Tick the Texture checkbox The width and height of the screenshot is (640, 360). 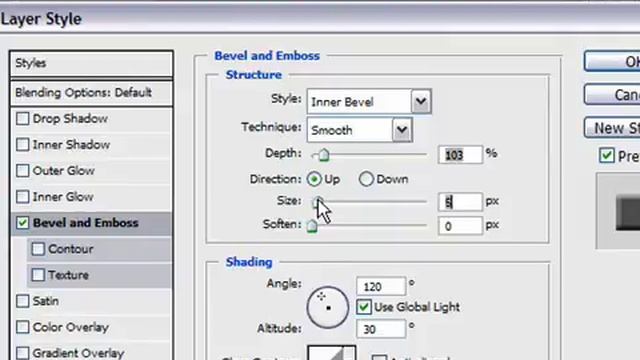(38, 275)
